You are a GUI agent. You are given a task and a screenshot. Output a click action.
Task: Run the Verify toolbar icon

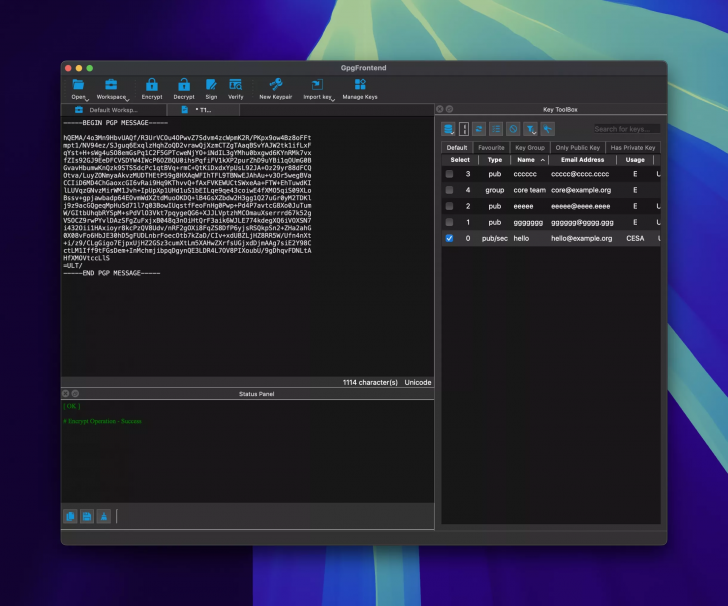click(x=235, y=85)
